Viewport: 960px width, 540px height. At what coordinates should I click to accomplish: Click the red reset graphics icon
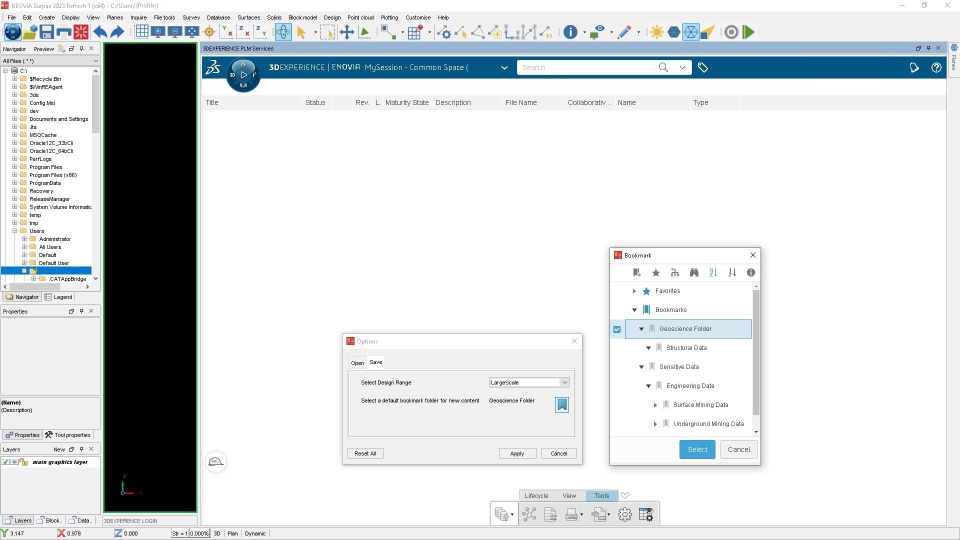81,32
